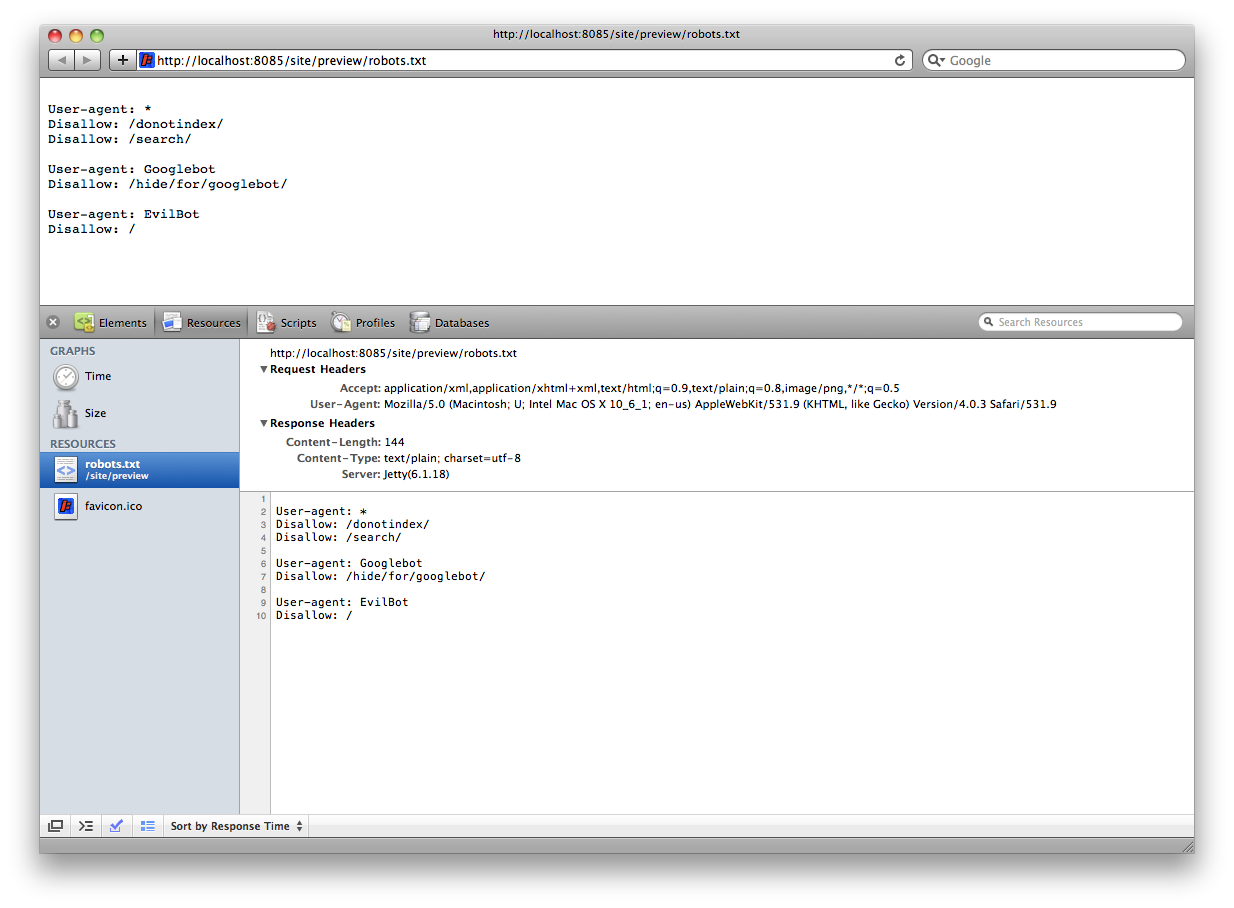The height and width of the screenshot is (908, 1234).
Task: Collapse the Response Headers section
Action: pos(264,423)
